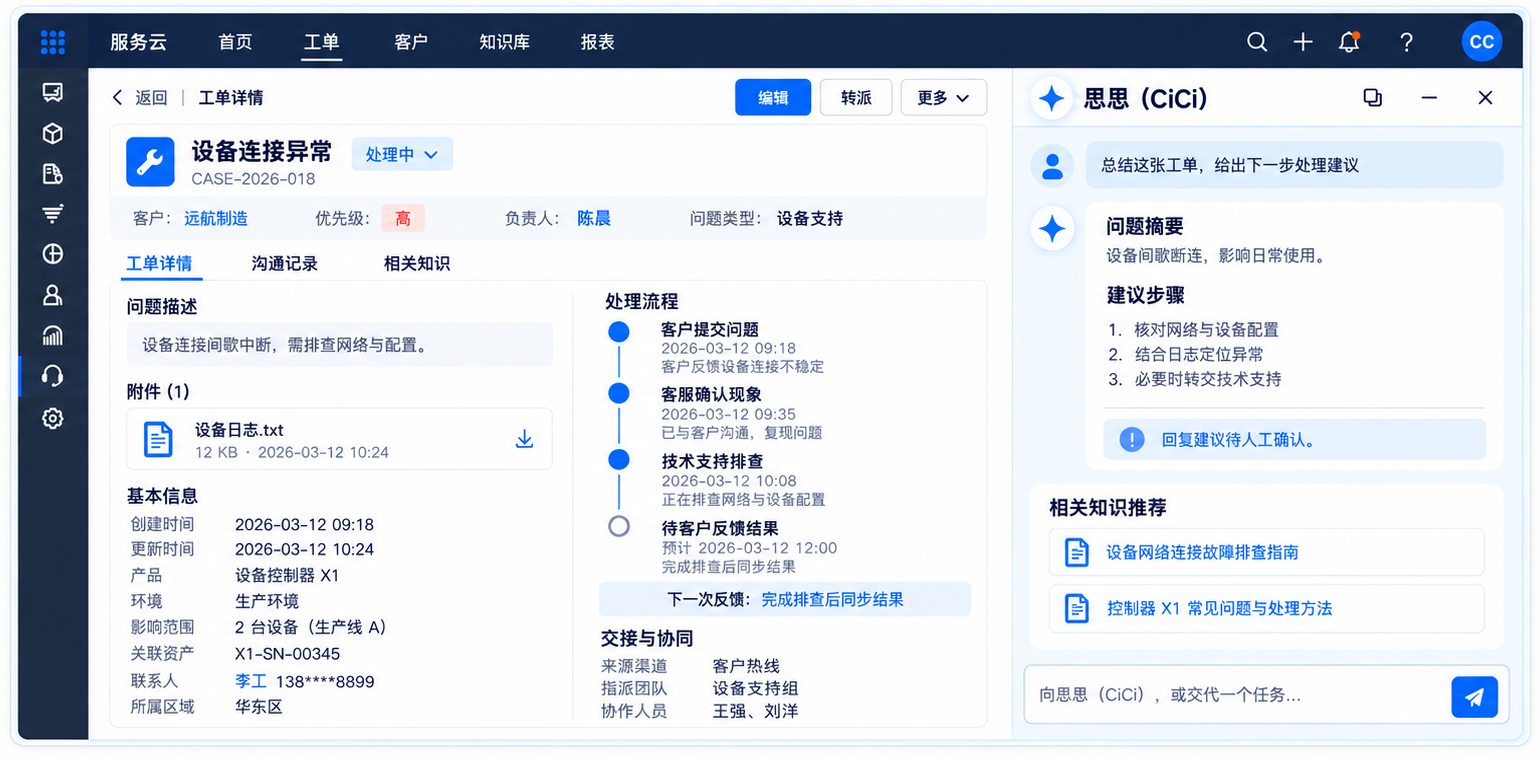Expand the 更多 dropdown button
Screen dimensions: 1540x759
pyautogui.click(x=943, y=97)
